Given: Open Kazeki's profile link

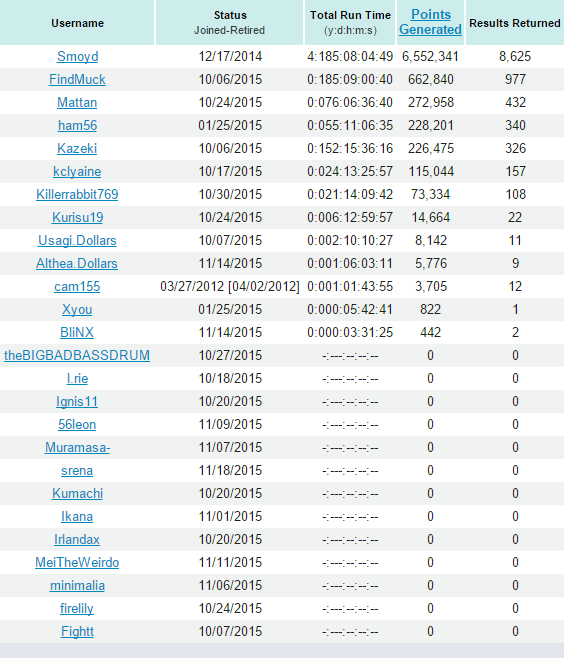Looking at the screenshot, I should point(77,149).
